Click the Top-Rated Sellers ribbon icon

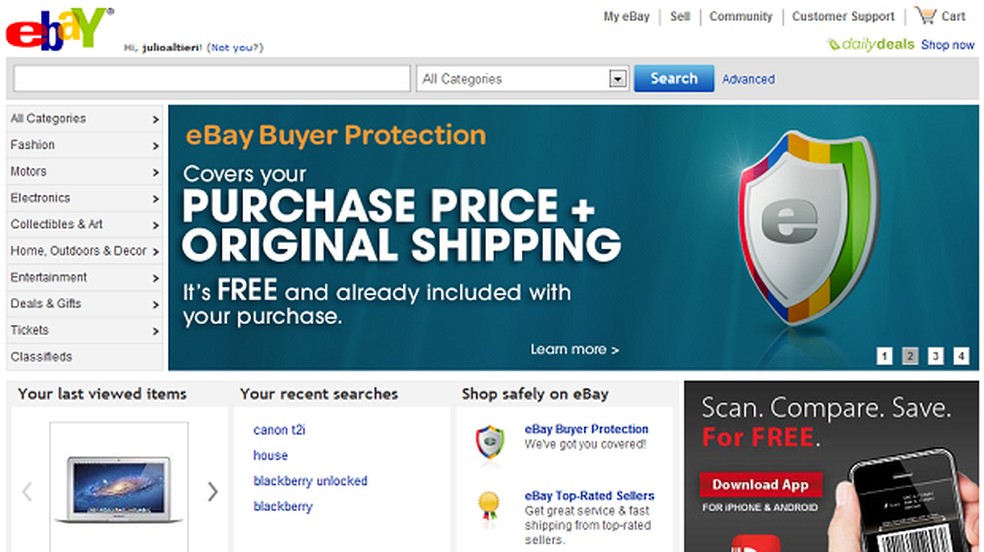pyautogui.click(x=488, y=503)
